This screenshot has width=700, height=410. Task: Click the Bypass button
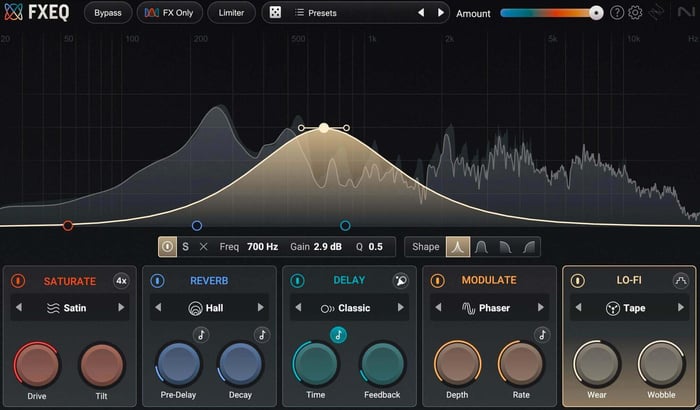pos(108,13)
